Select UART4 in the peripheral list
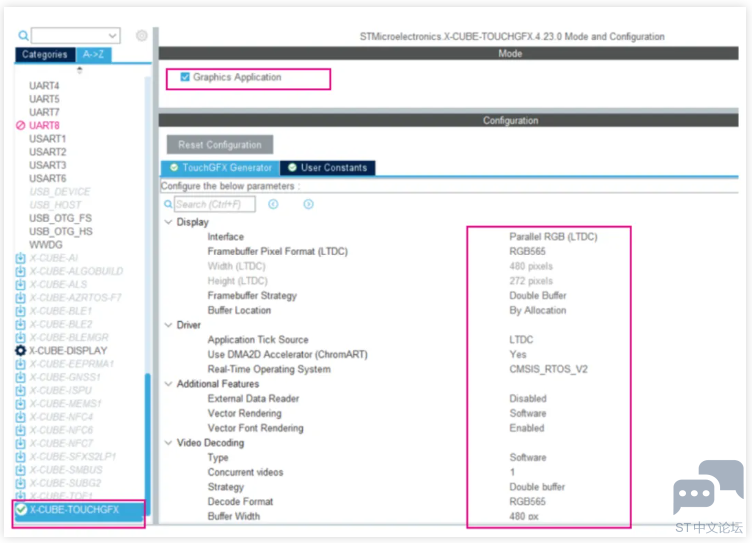 coord(44,85)
